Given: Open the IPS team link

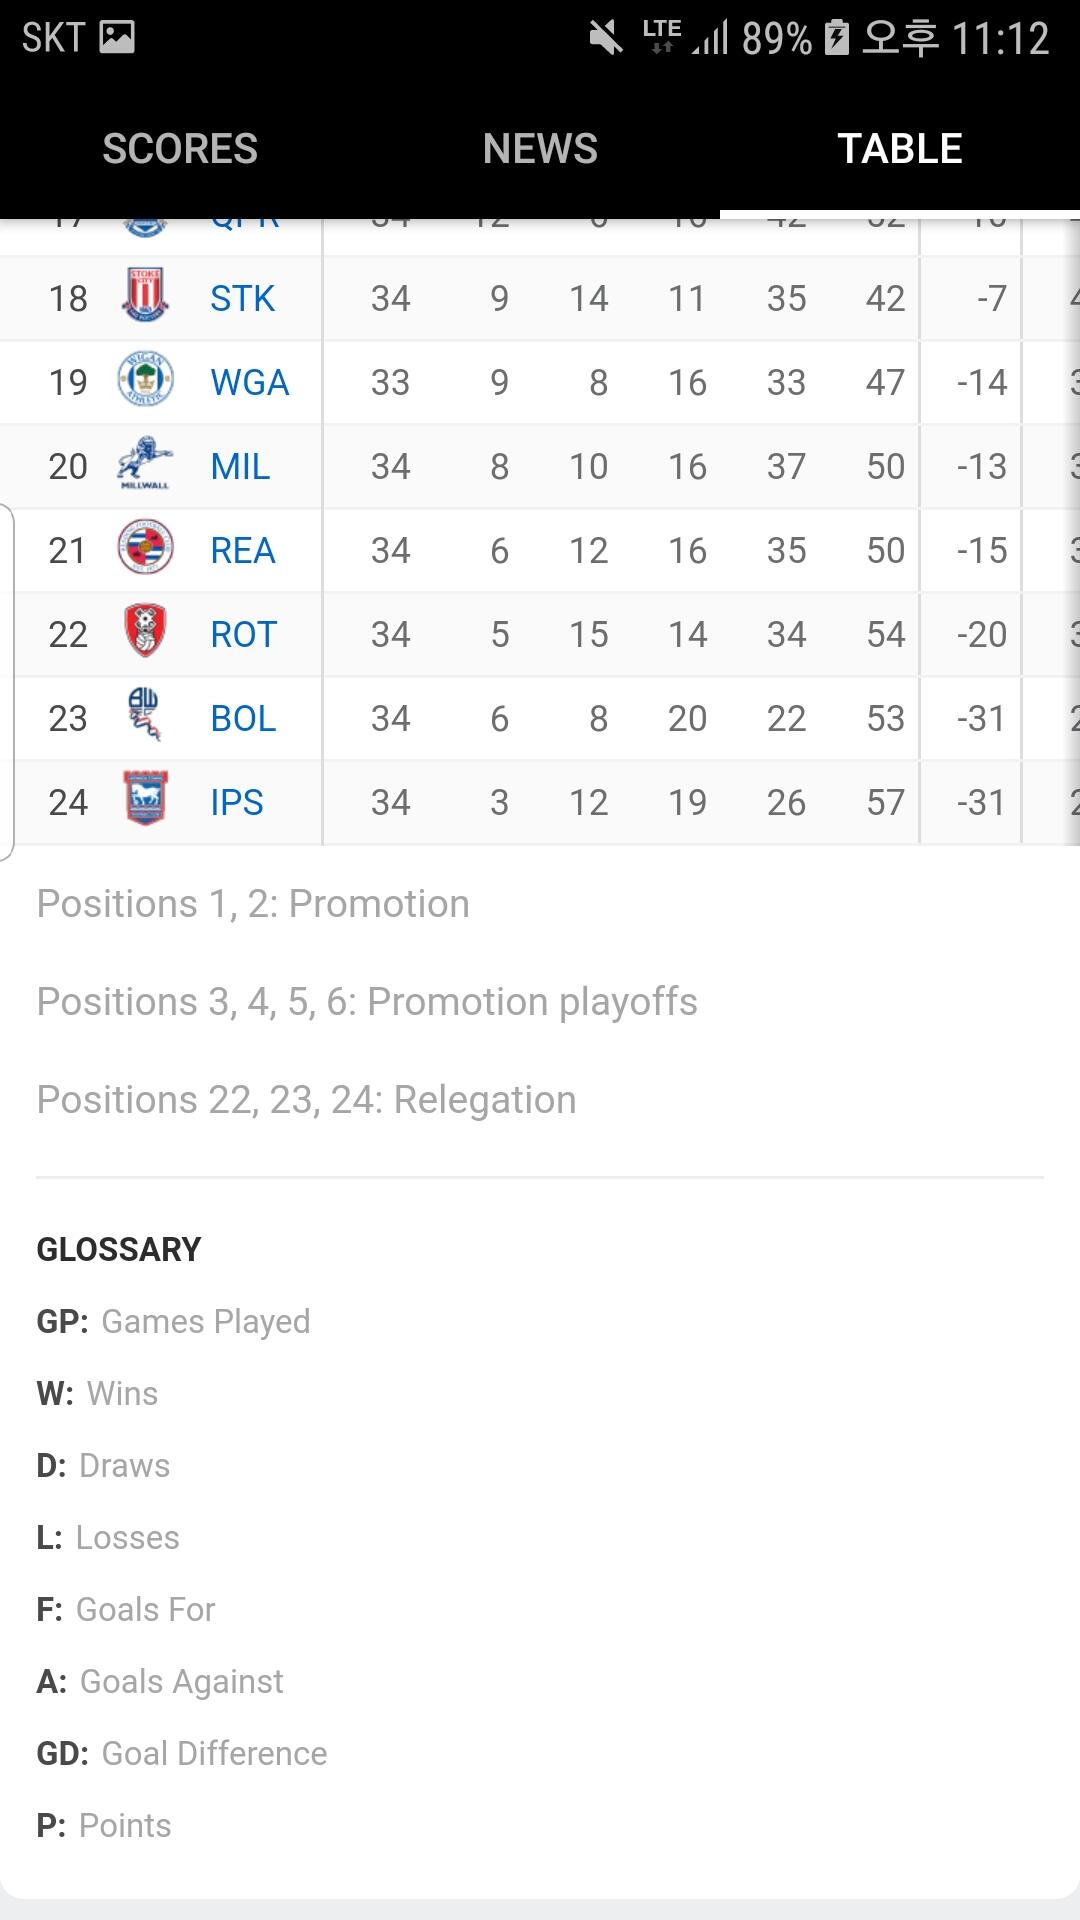Looking at the screenshot, I should click(237, 802).
